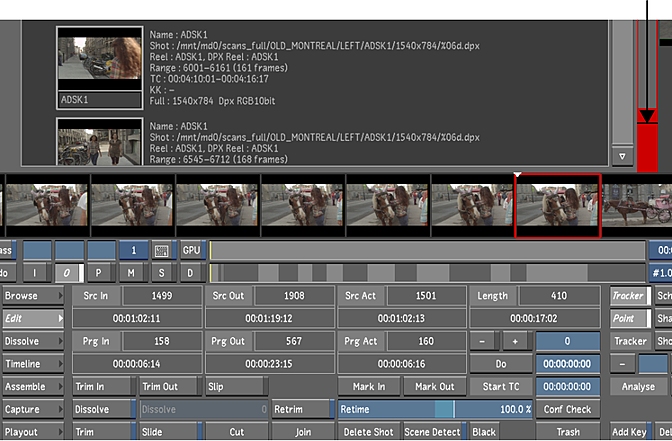Click the Do button
This screenshot has width=672, height=441.
tap(501, 364)
